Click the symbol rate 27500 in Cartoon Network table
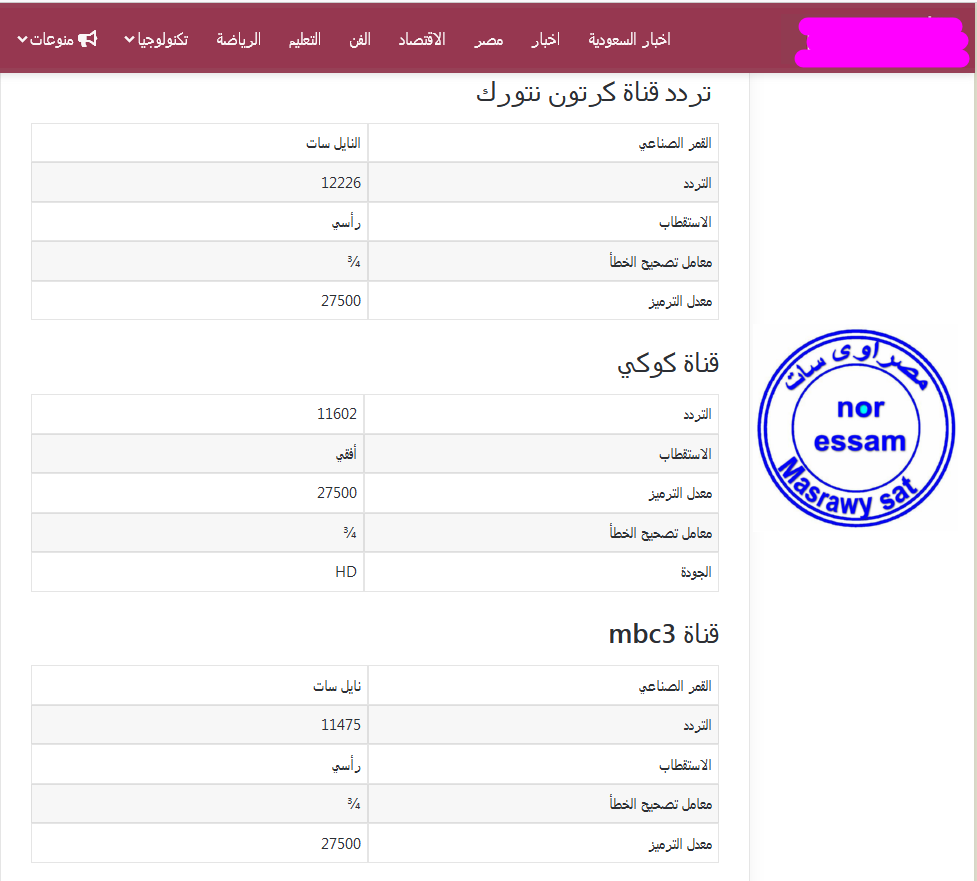The width and height of the screenshot is (977, 881). 341,301
